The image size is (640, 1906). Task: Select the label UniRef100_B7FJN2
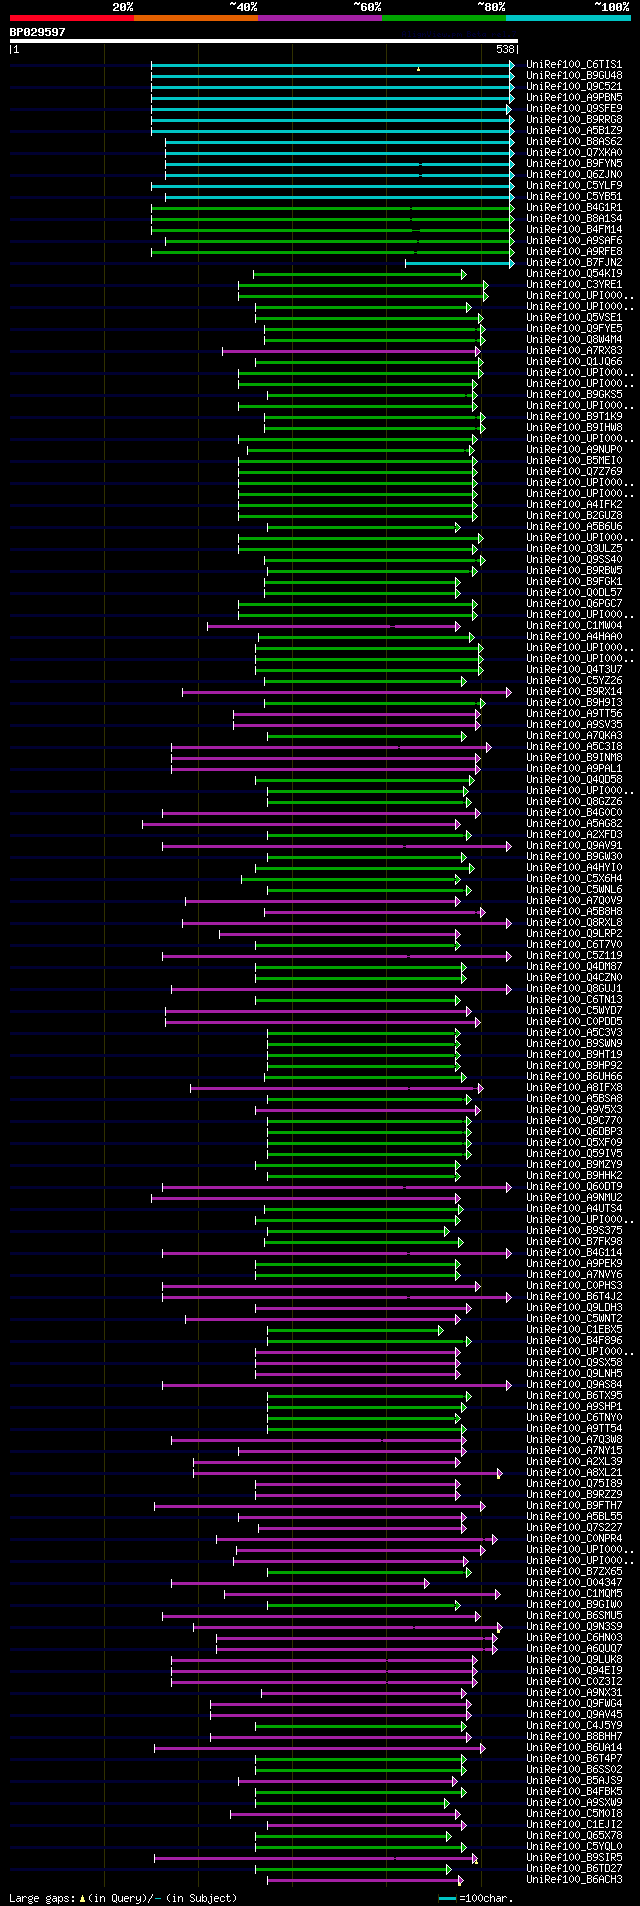pyautogui.click(x=574, y=263)
